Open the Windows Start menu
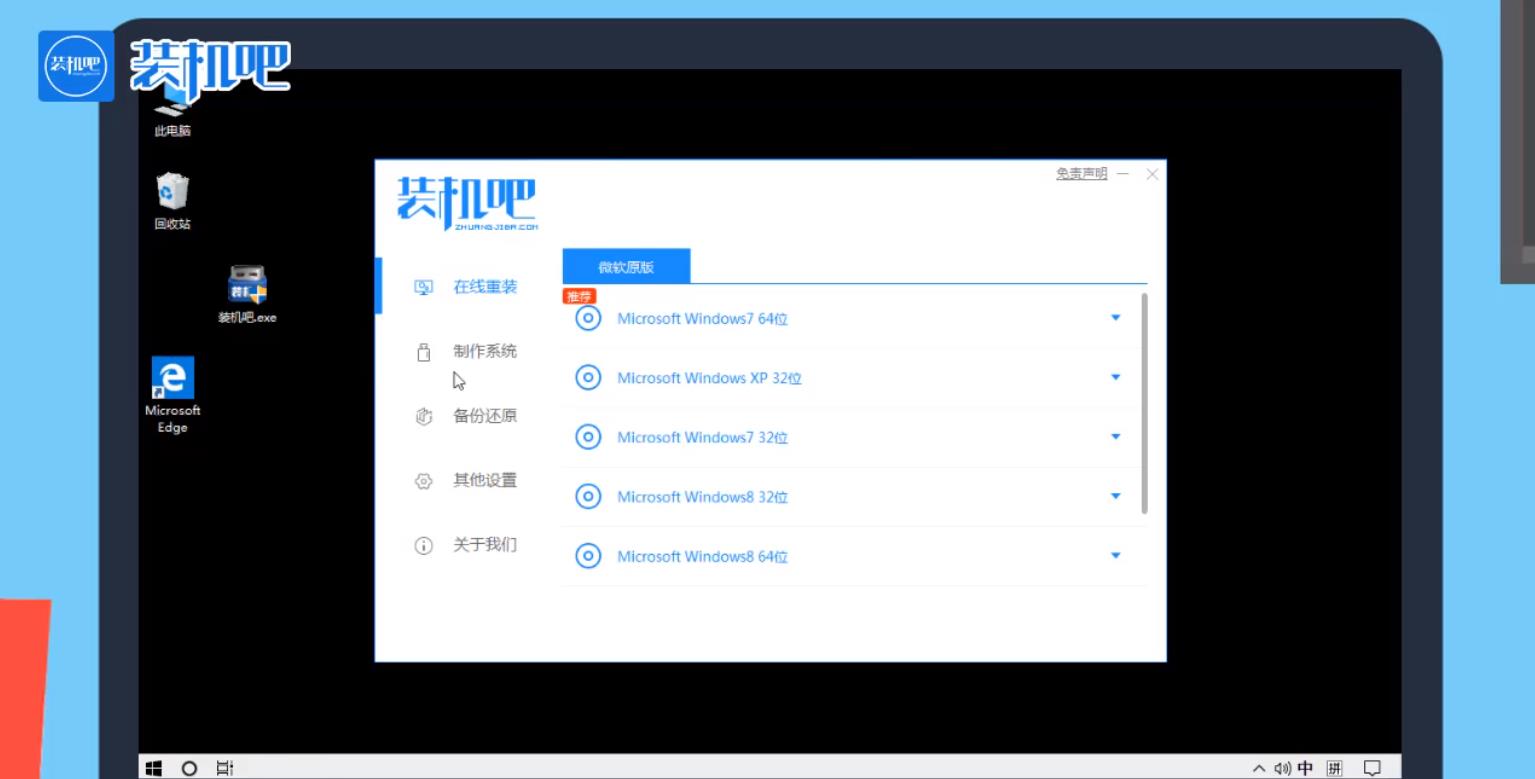 click(x=154, y=768)
